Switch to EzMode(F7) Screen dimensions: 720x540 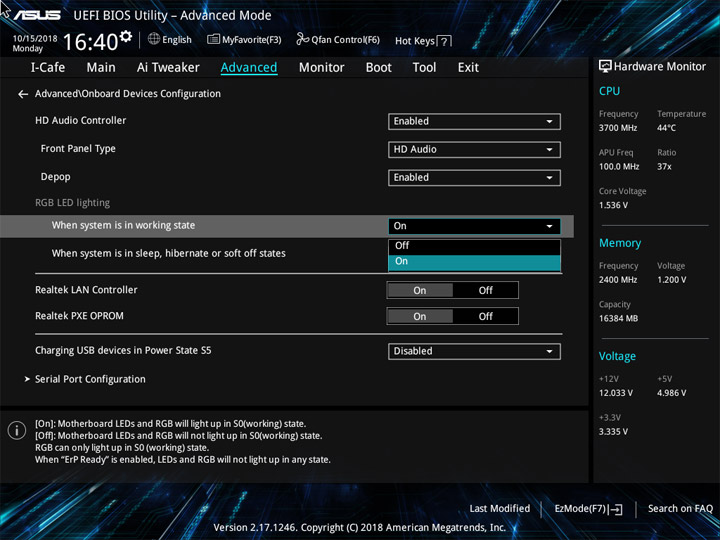(x=589, y=509)
